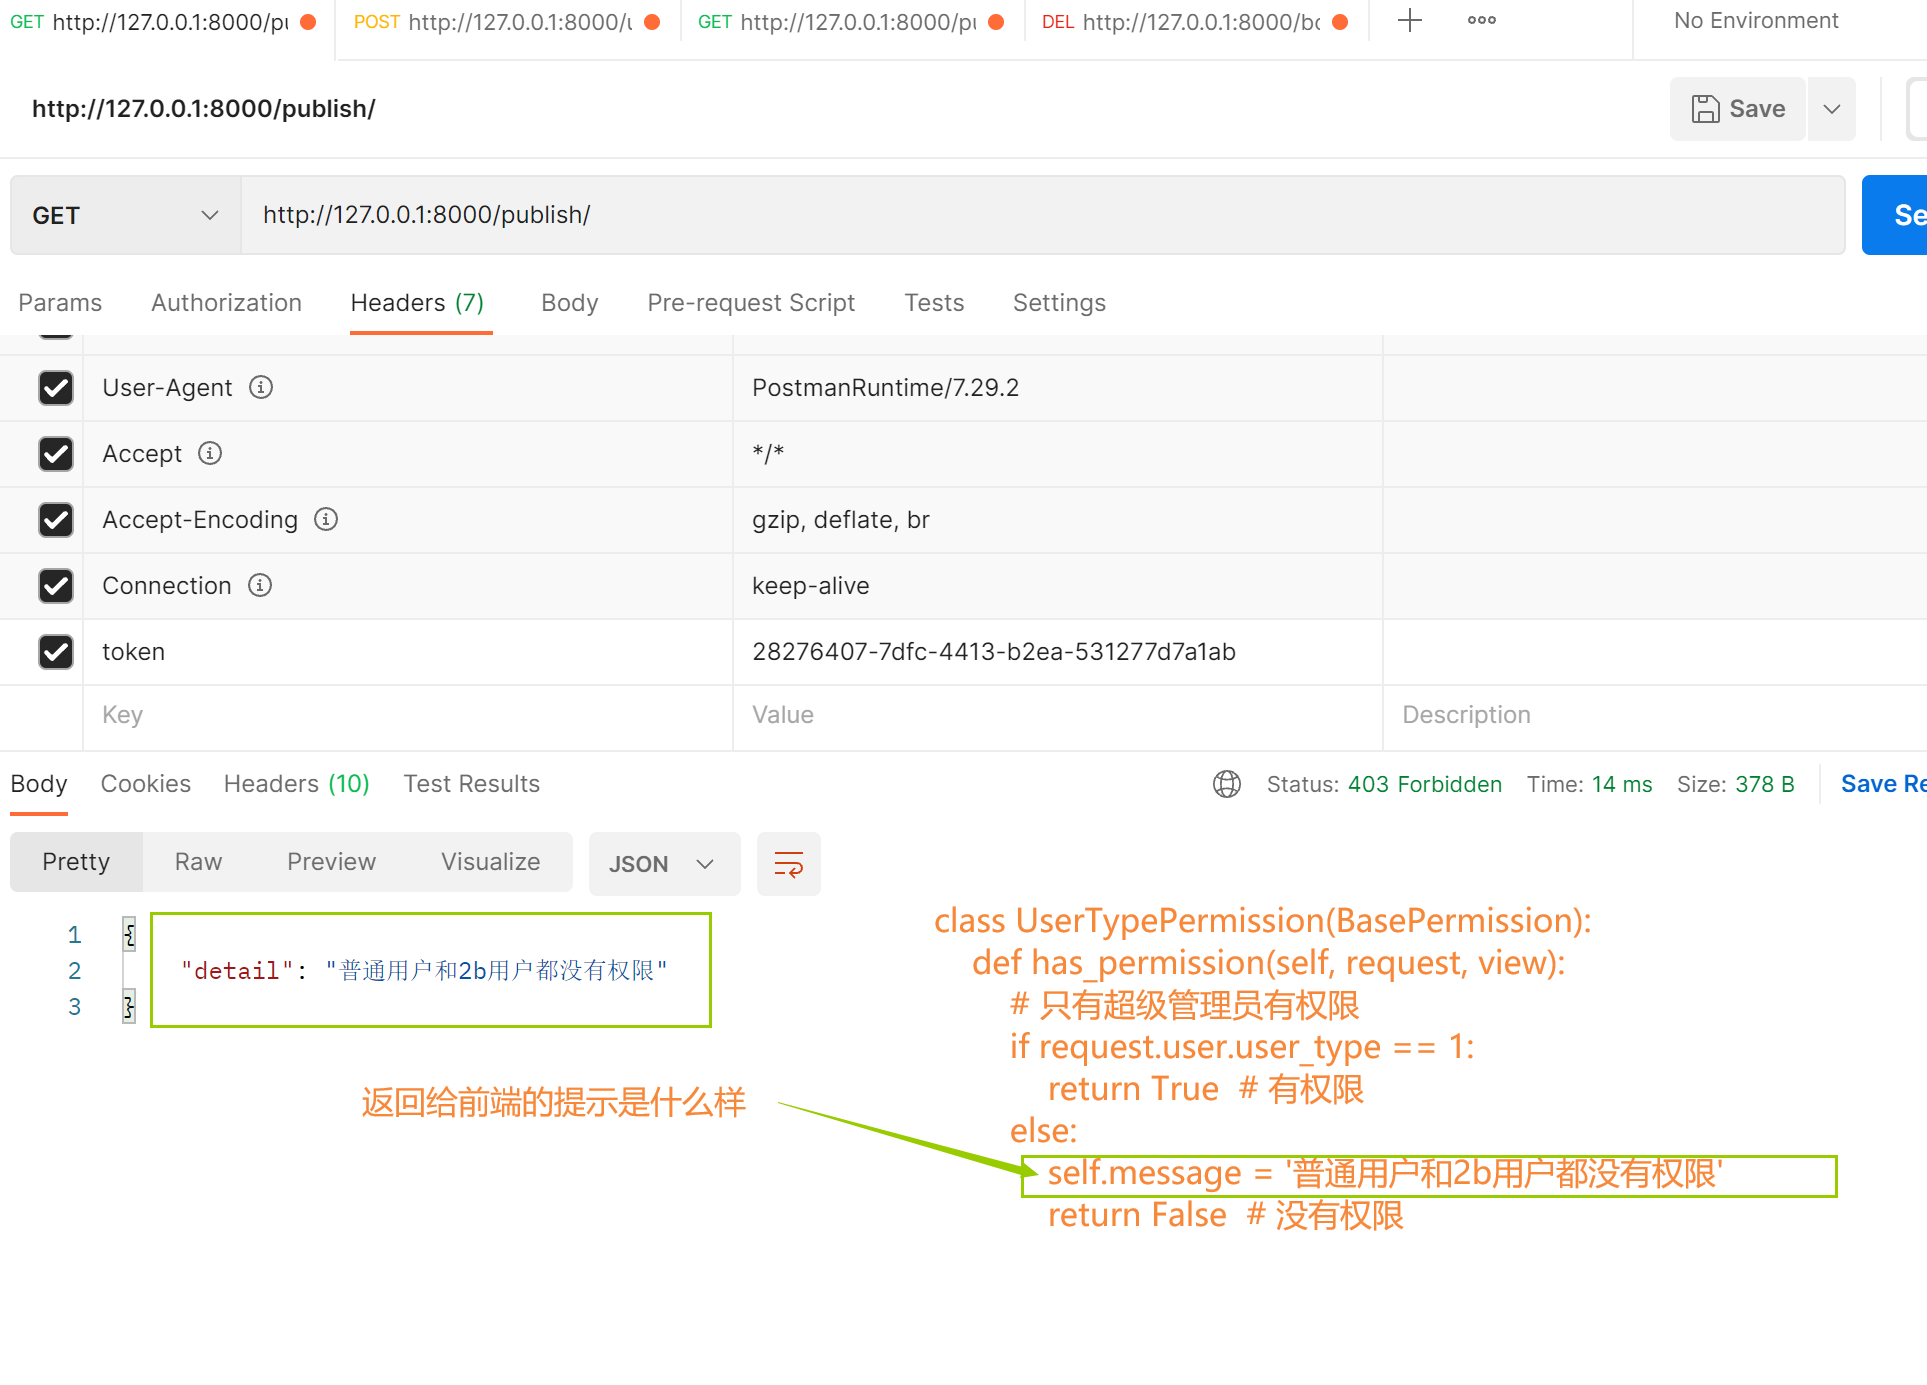Click the info icon beside Accept-Encoding
Viewport: 1927px width, 1385px height.
pyautogui.click(x=326, y=519)
